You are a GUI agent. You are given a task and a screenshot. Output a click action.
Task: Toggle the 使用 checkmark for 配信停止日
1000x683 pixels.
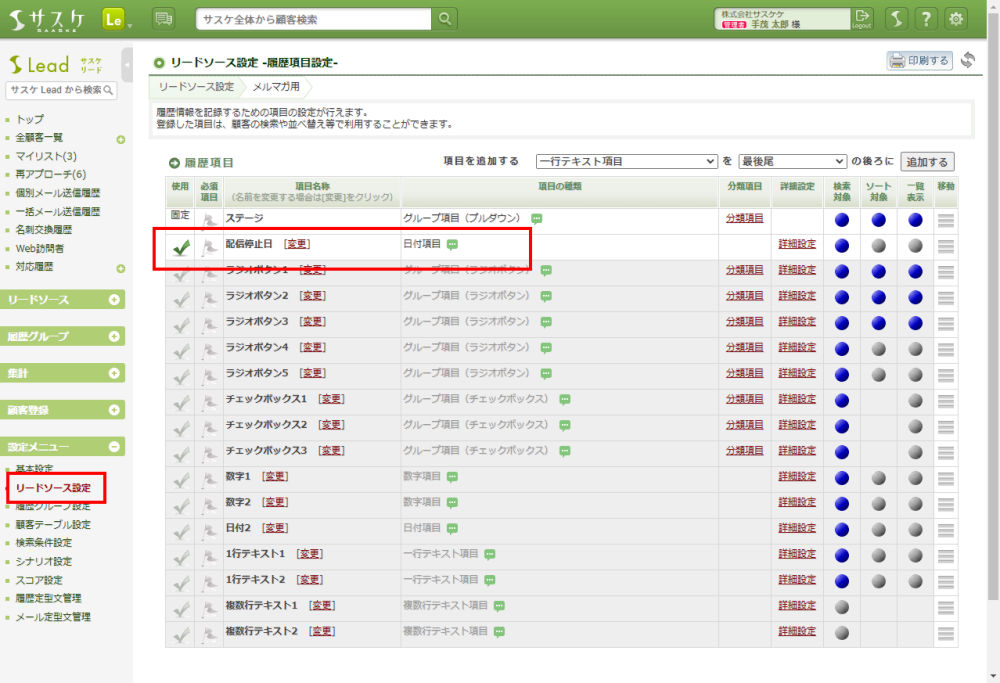pyautogui.click(x=181, y=246)
